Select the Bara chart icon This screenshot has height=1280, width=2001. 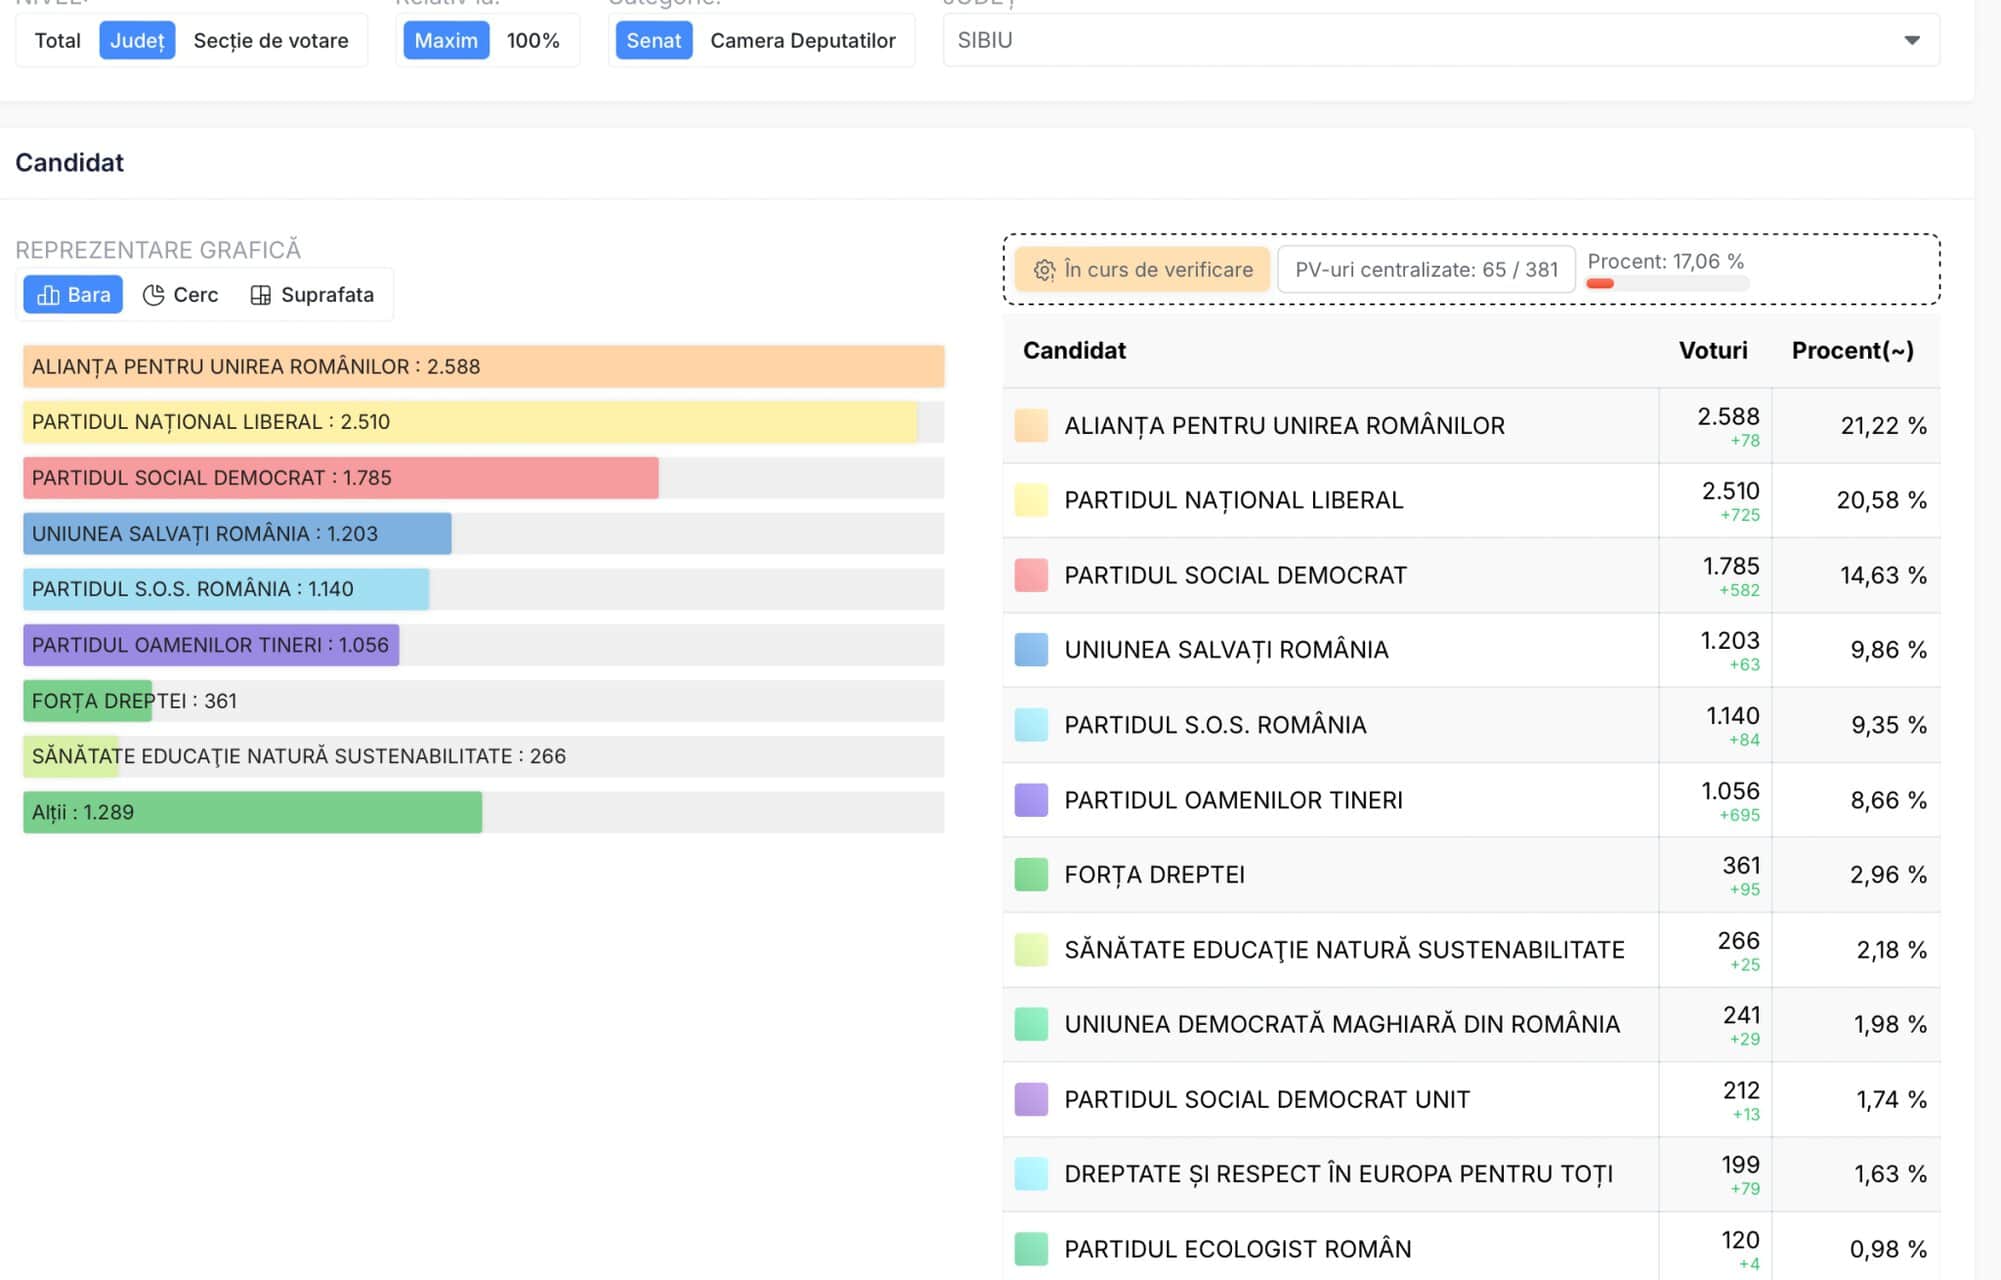pyautogui.click(x=48, y=295)
